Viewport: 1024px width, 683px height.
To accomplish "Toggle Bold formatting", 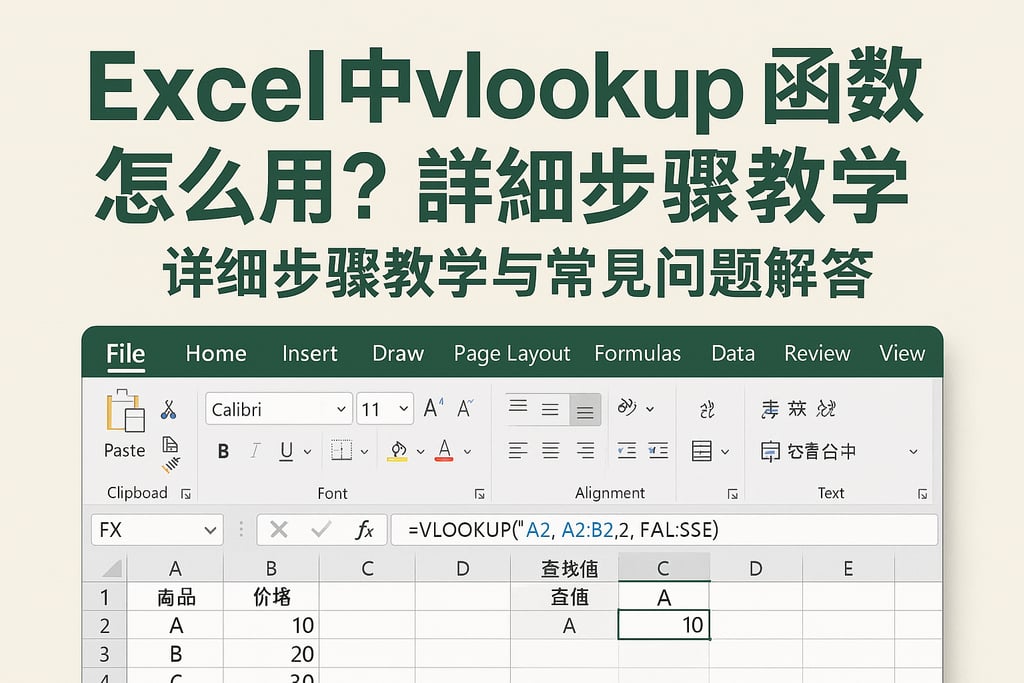I will pos(223,451).
